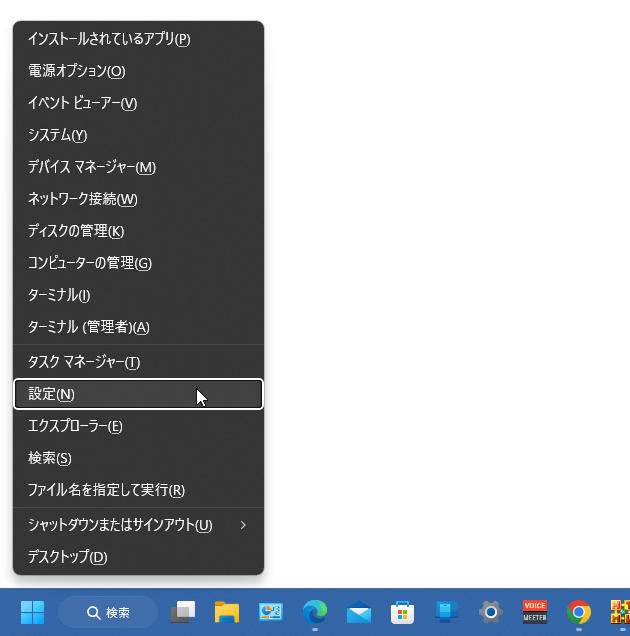Open イベント ビューアー(V)
This screenshot has width=630, height=636.
coord(138,103)
